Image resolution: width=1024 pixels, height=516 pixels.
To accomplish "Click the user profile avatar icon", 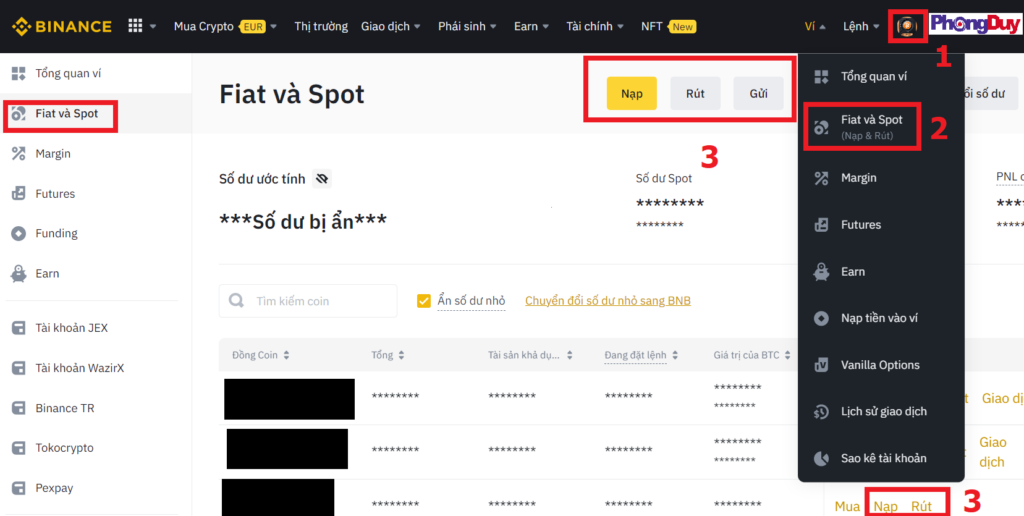I will point(908,26).
